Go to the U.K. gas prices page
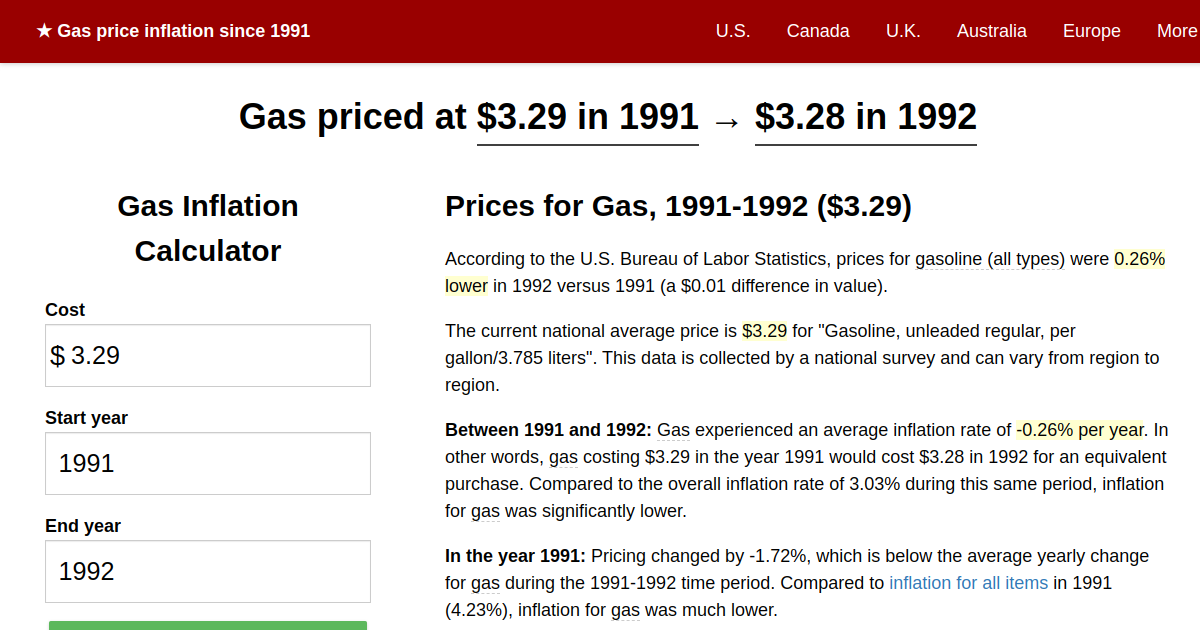This screenshot has width=1200, height=630. click(x=903, y=31)
